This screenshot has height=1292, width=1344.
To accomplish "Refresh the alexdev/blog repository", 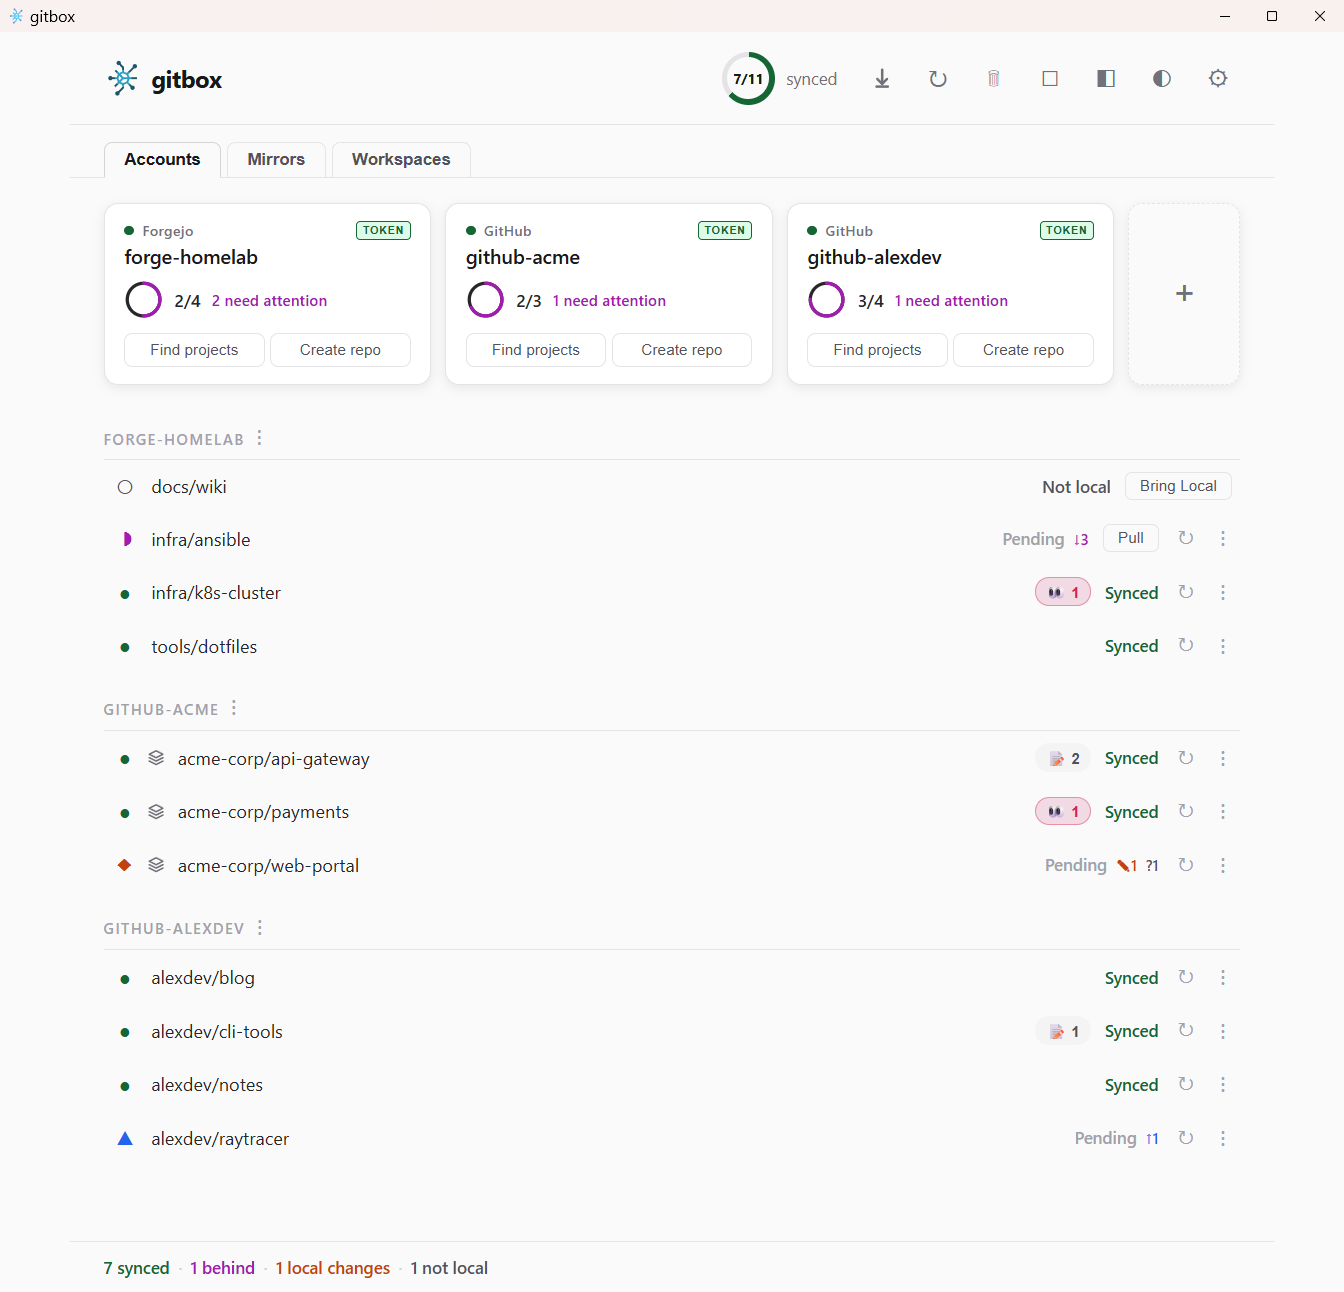I will [1186, 977].
